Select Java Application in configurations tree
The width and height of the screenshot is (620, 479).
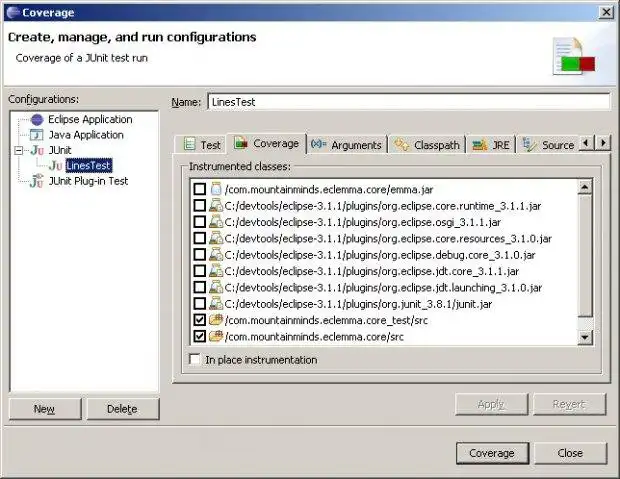tap(86, 135)
